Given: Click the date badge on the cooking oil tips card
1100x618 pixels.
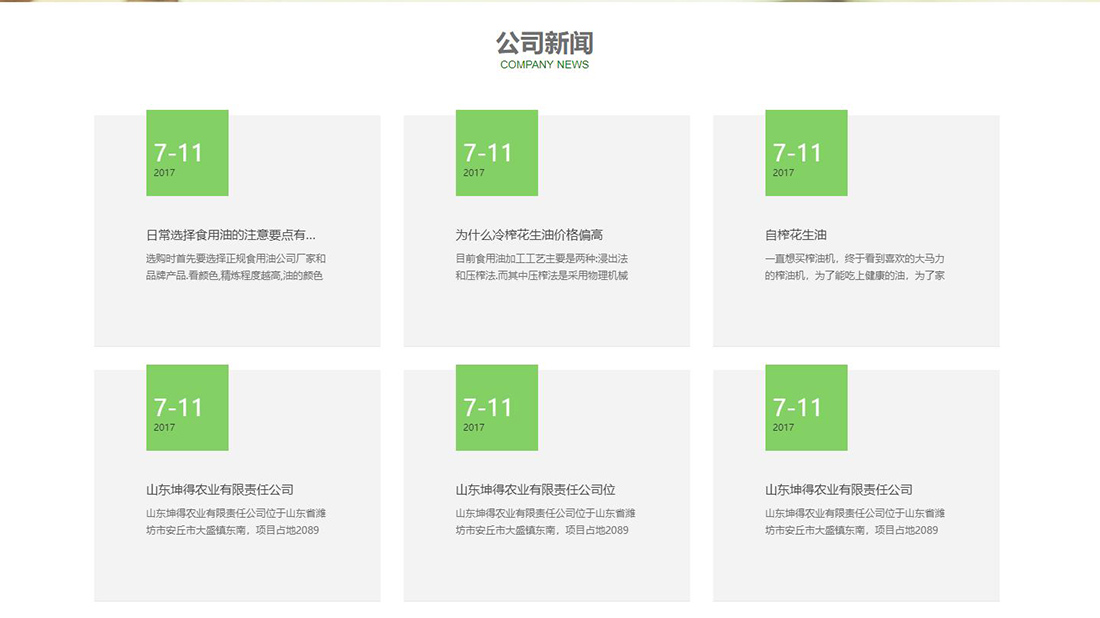Looking at the screenshot, I should pyautogui.click(x=187, y=153).
